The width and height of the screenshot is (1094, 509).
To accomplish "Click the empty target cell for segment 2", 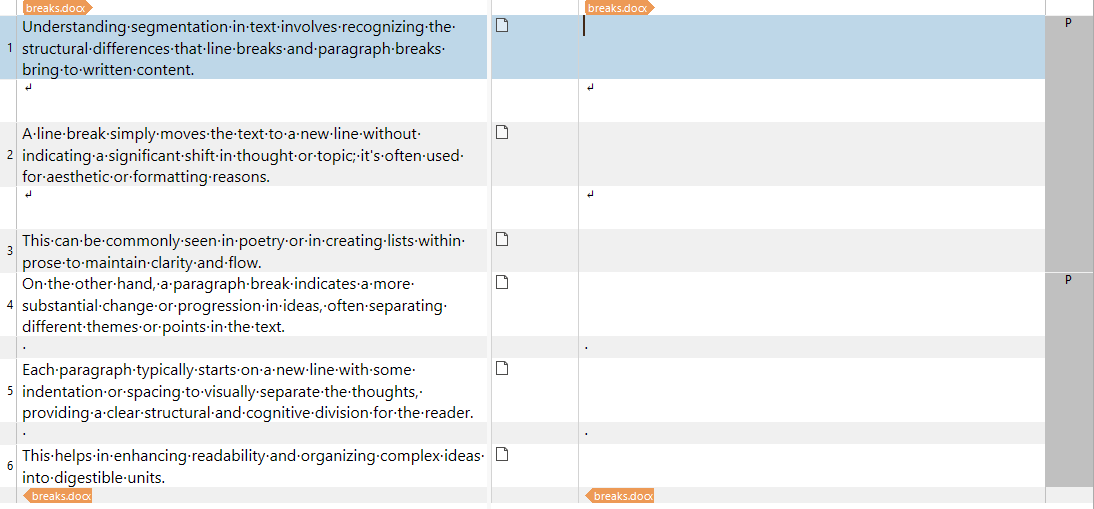I will point(812,155).
